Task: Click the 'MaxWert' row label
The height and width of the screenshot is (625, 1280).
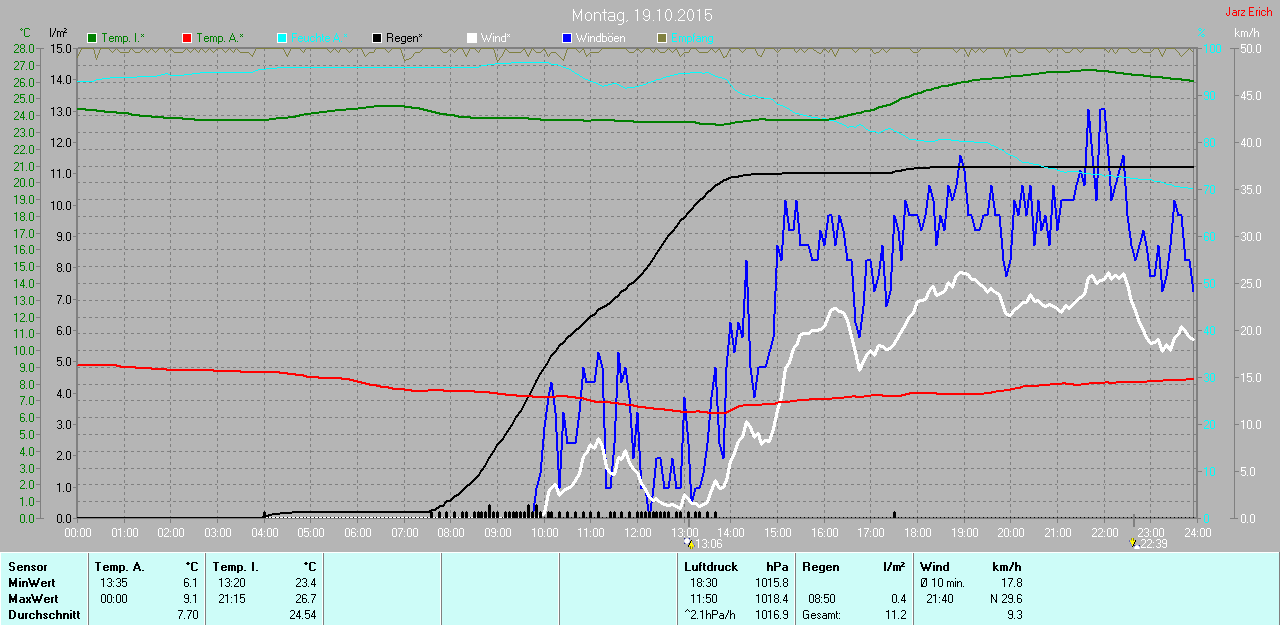Action: 32,599
